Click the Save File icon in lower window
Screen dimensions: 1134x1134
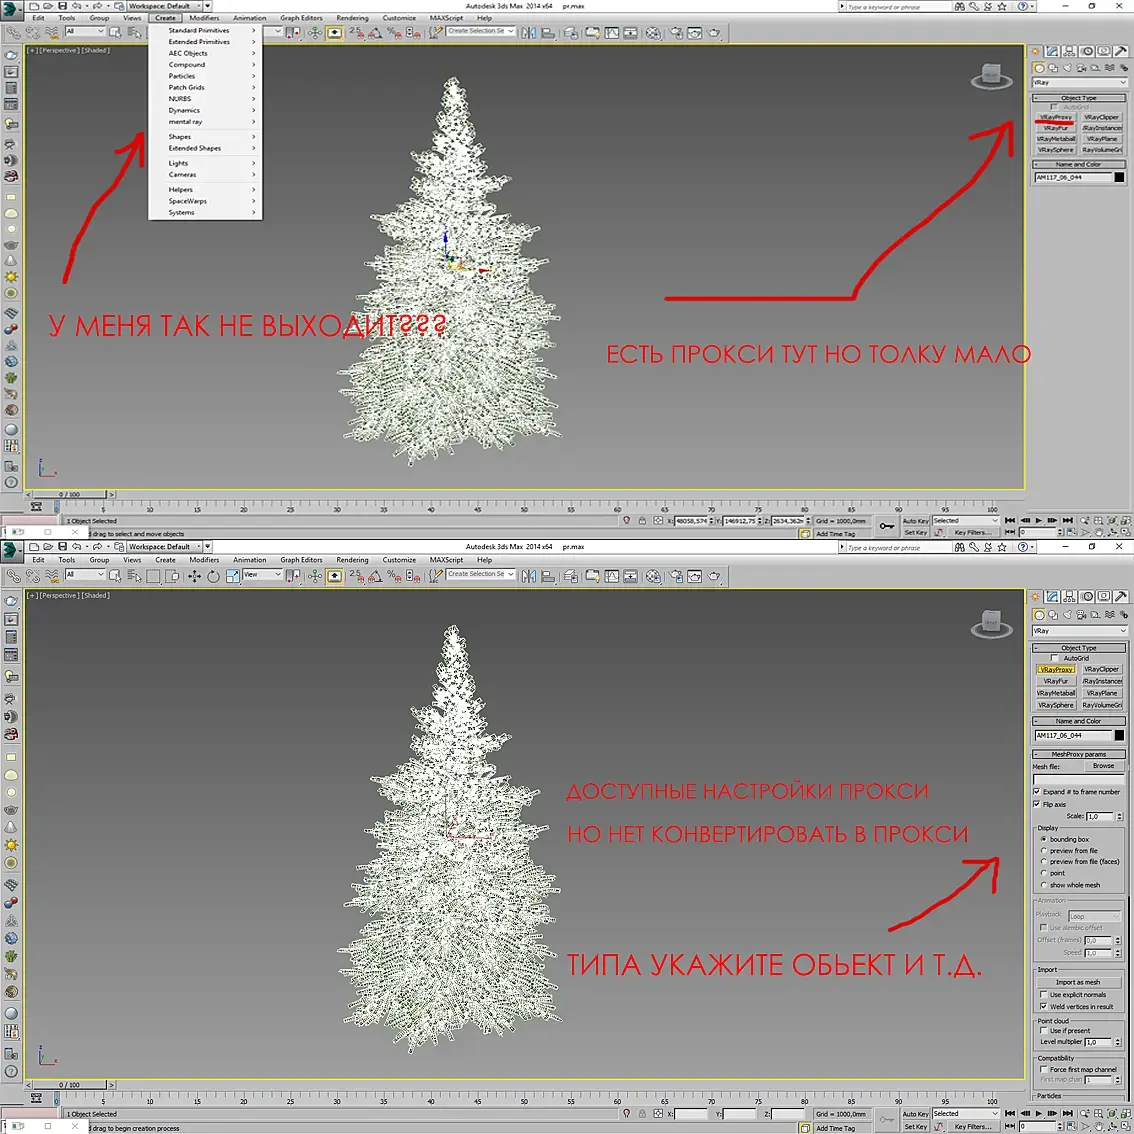(x=63, y=547)
